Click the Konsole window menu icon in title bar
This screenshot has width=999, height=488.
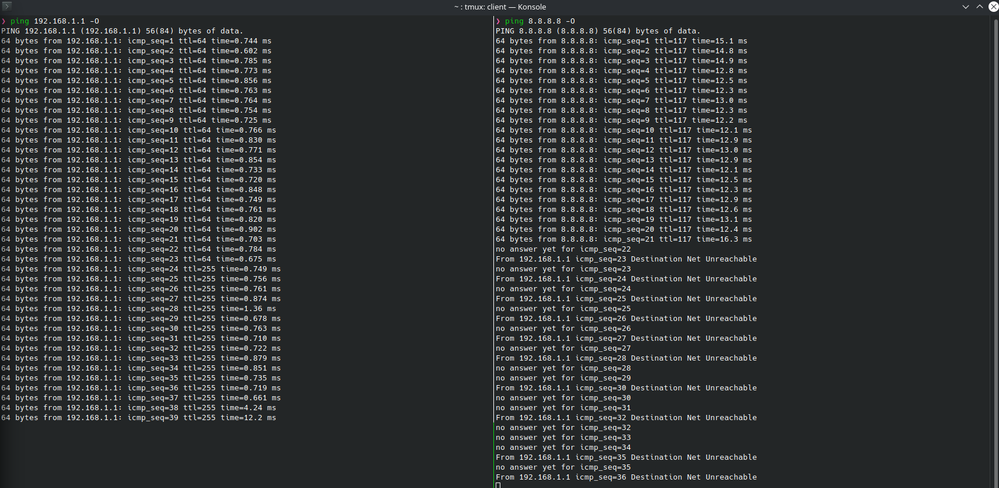click(x=7, y=6)
